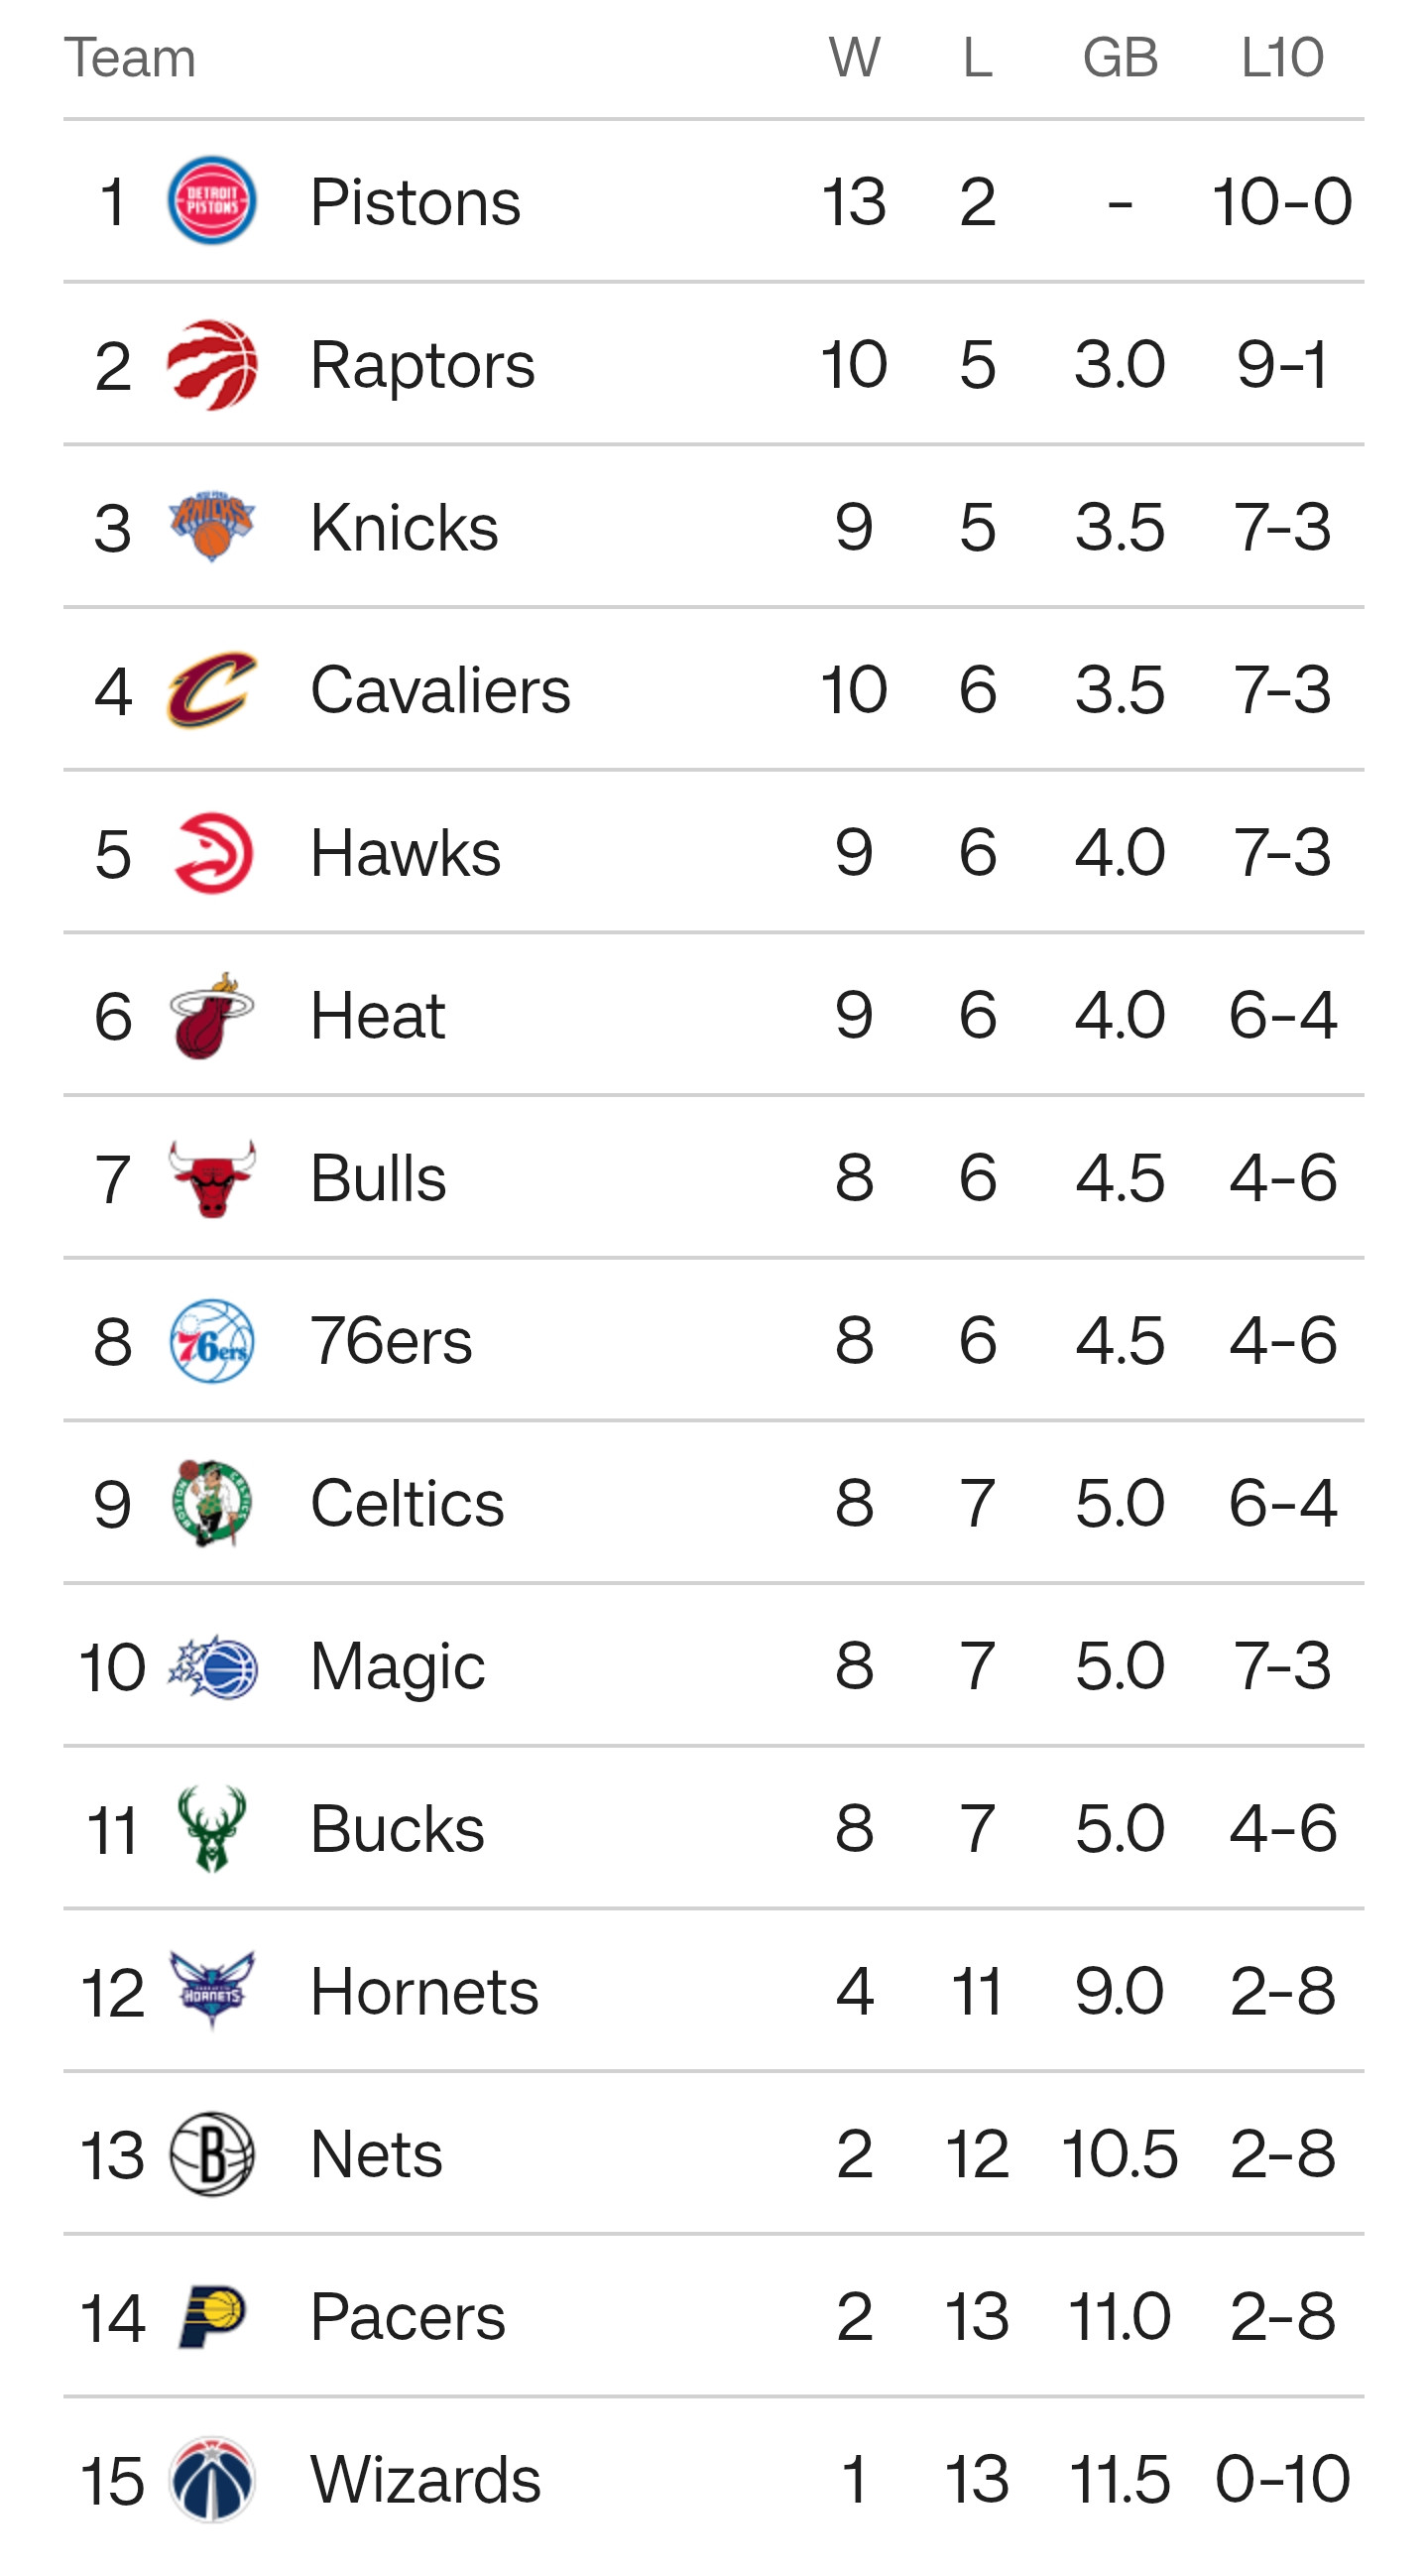Open the Magic logo icon
This screenshot has height=2576, width=1428.
[211, 1667]
